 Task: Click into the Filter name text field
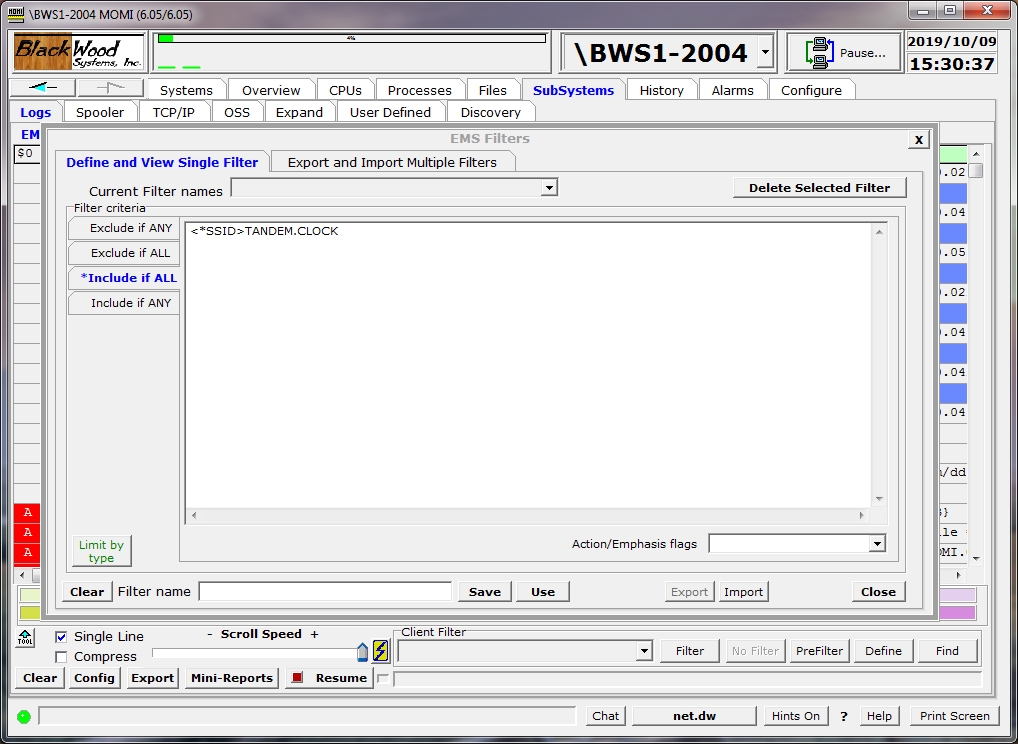[x=325, y=592]
